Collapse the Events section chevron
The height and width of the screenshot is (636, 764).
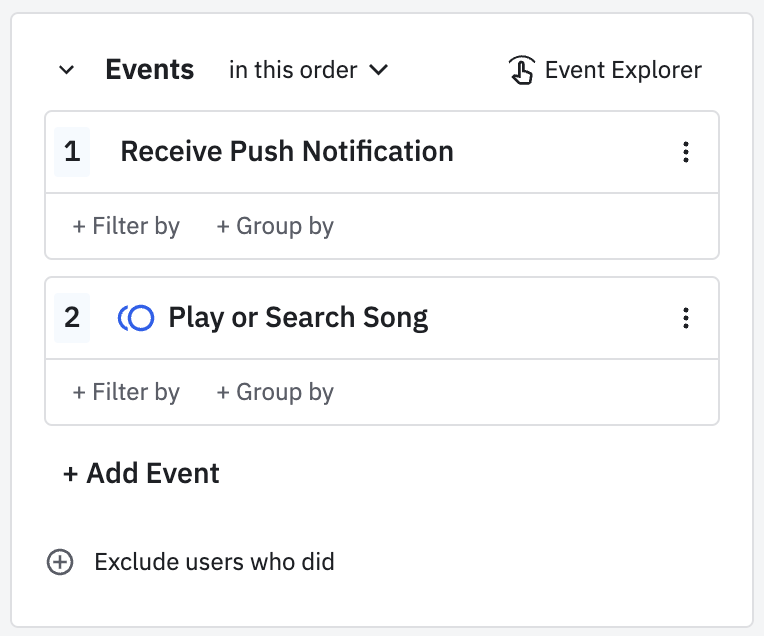[67, 70]
